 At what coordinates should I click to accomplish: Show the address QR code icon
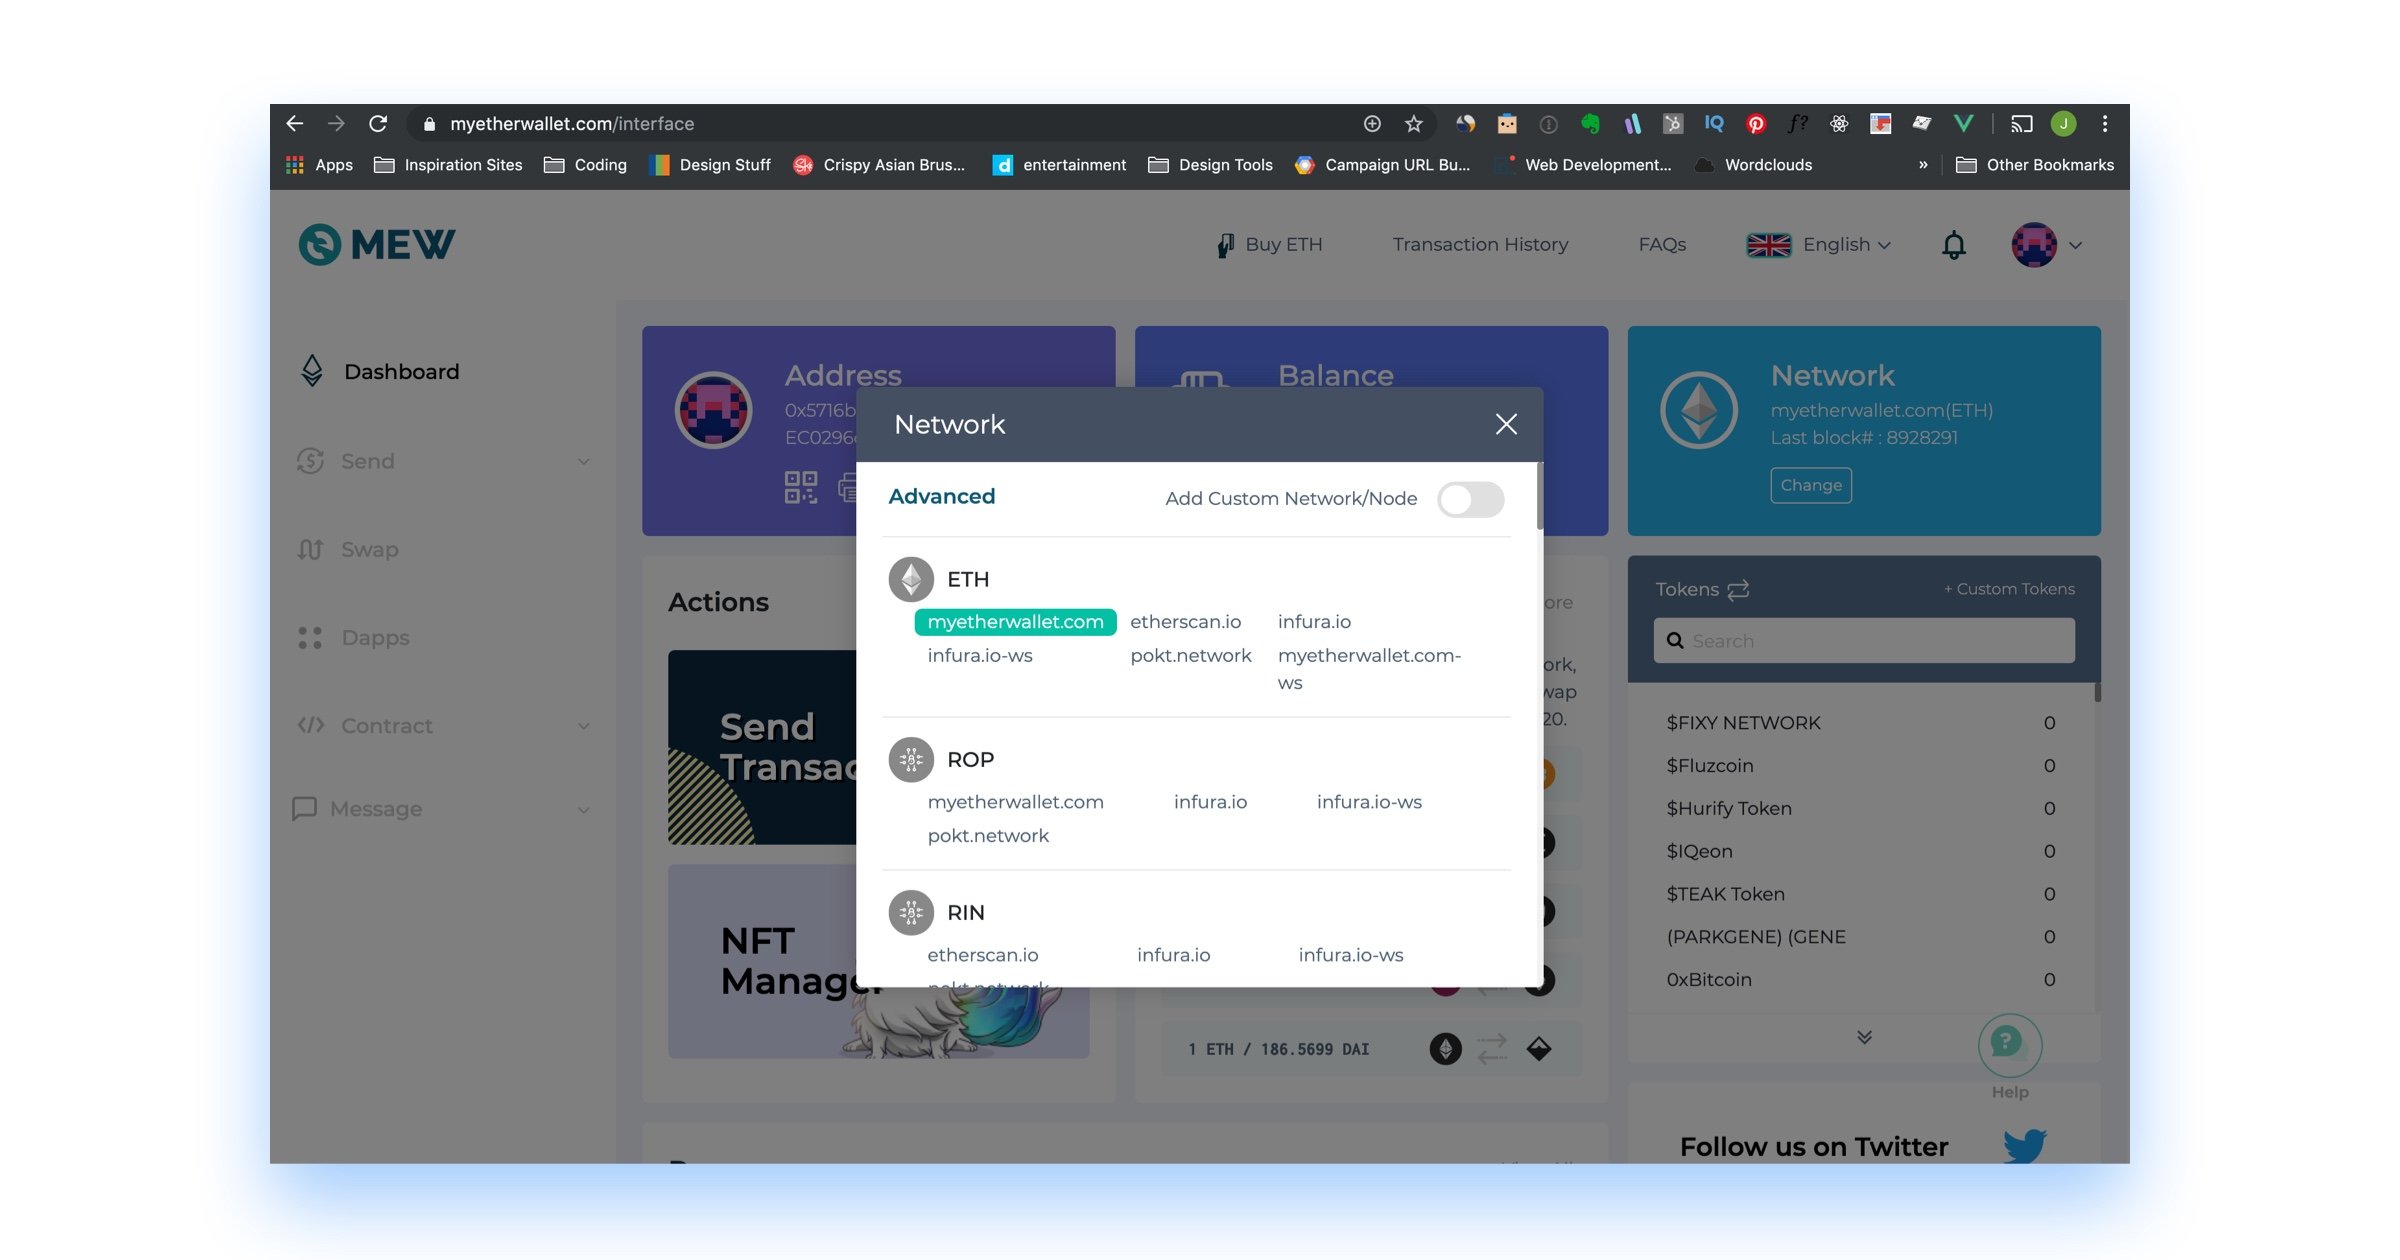[800, 487]
